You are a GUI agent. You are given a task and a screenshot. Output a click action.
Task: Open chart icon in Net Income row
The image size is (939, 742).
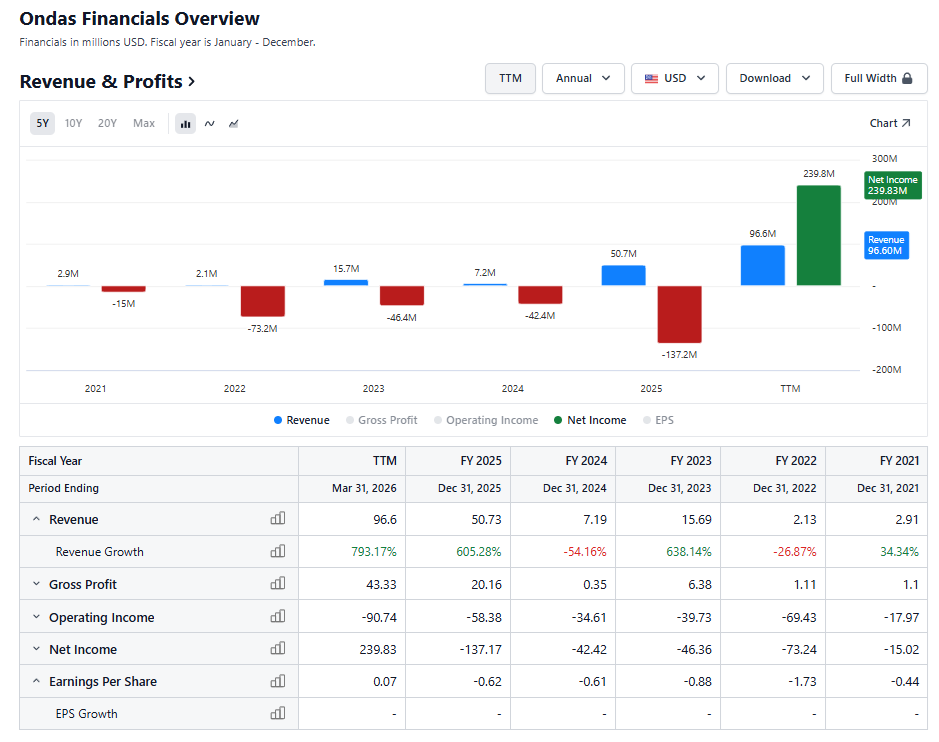click(277, 649)
